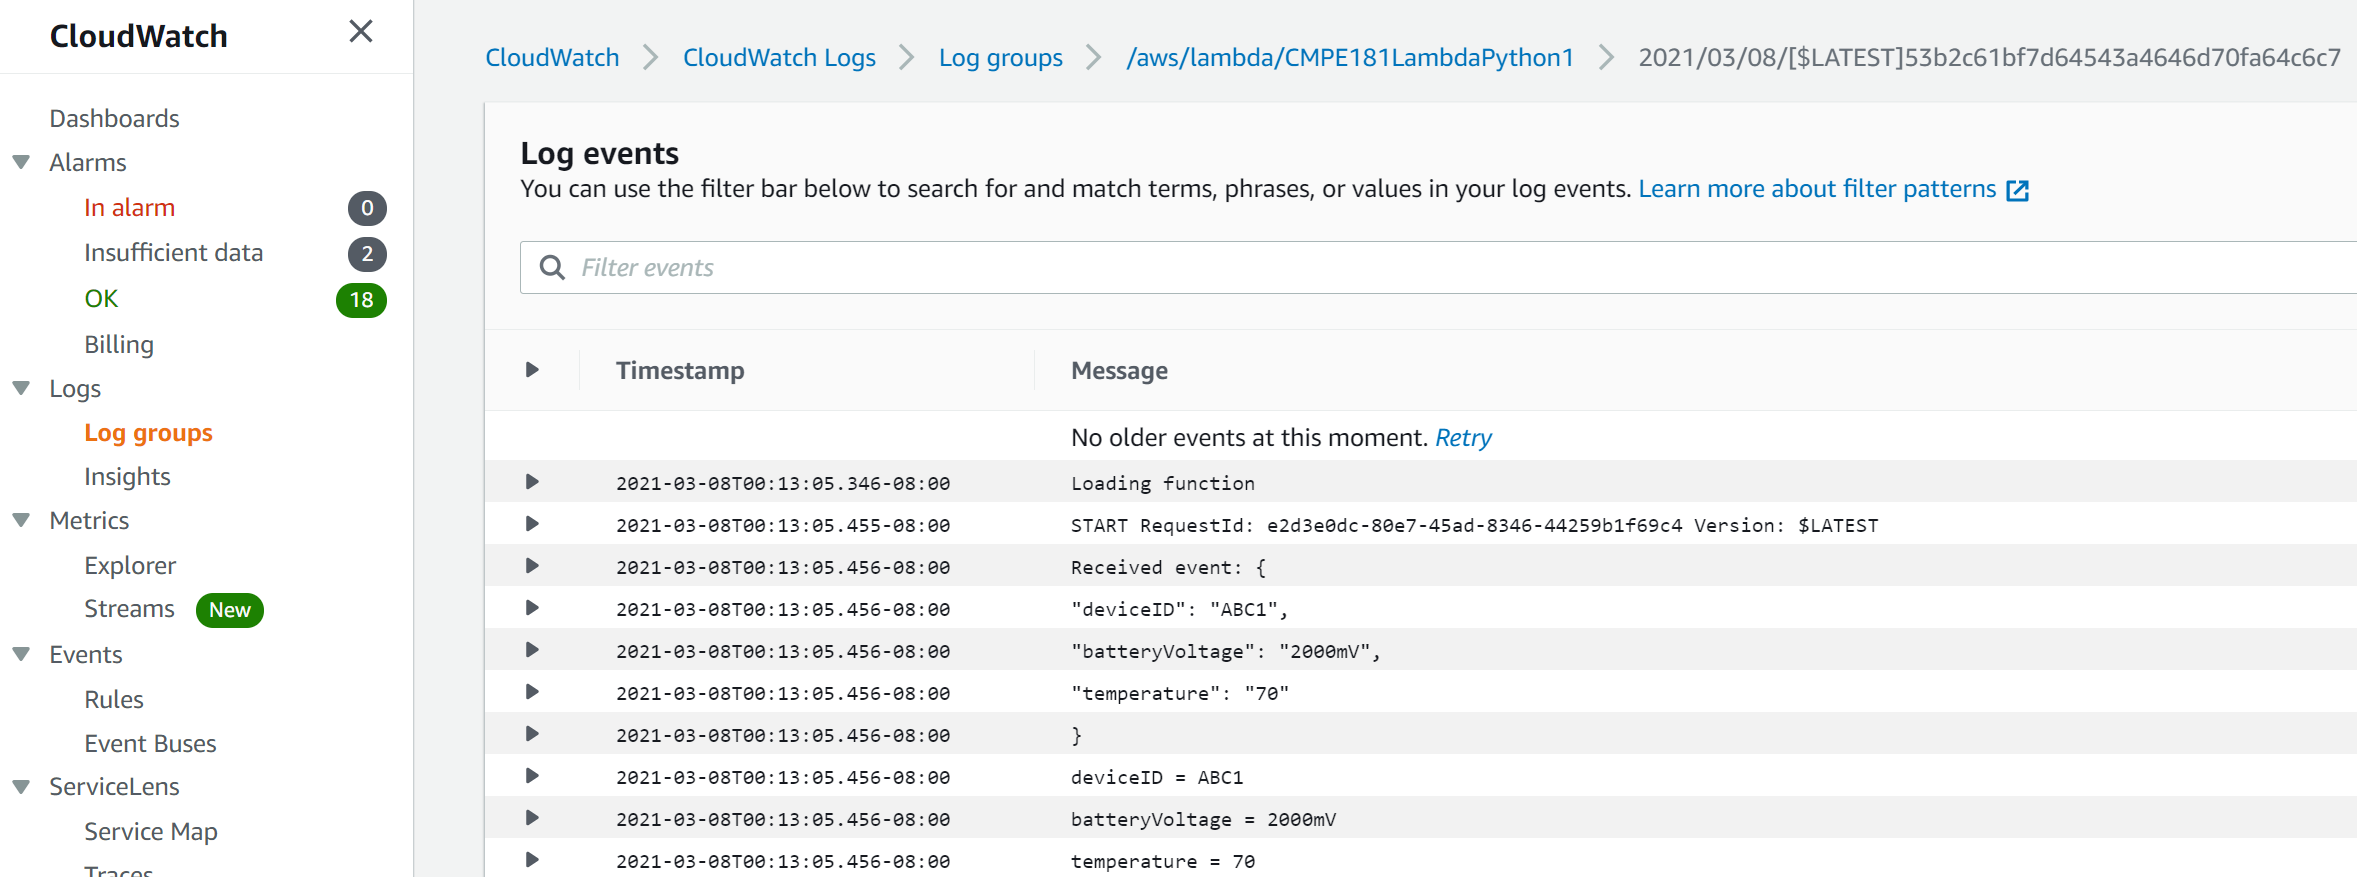This screenshot has height=877, width=2357.
Task: Expand the batteryVoltage = 2000mV log row
Action: [x=532, y=818]
